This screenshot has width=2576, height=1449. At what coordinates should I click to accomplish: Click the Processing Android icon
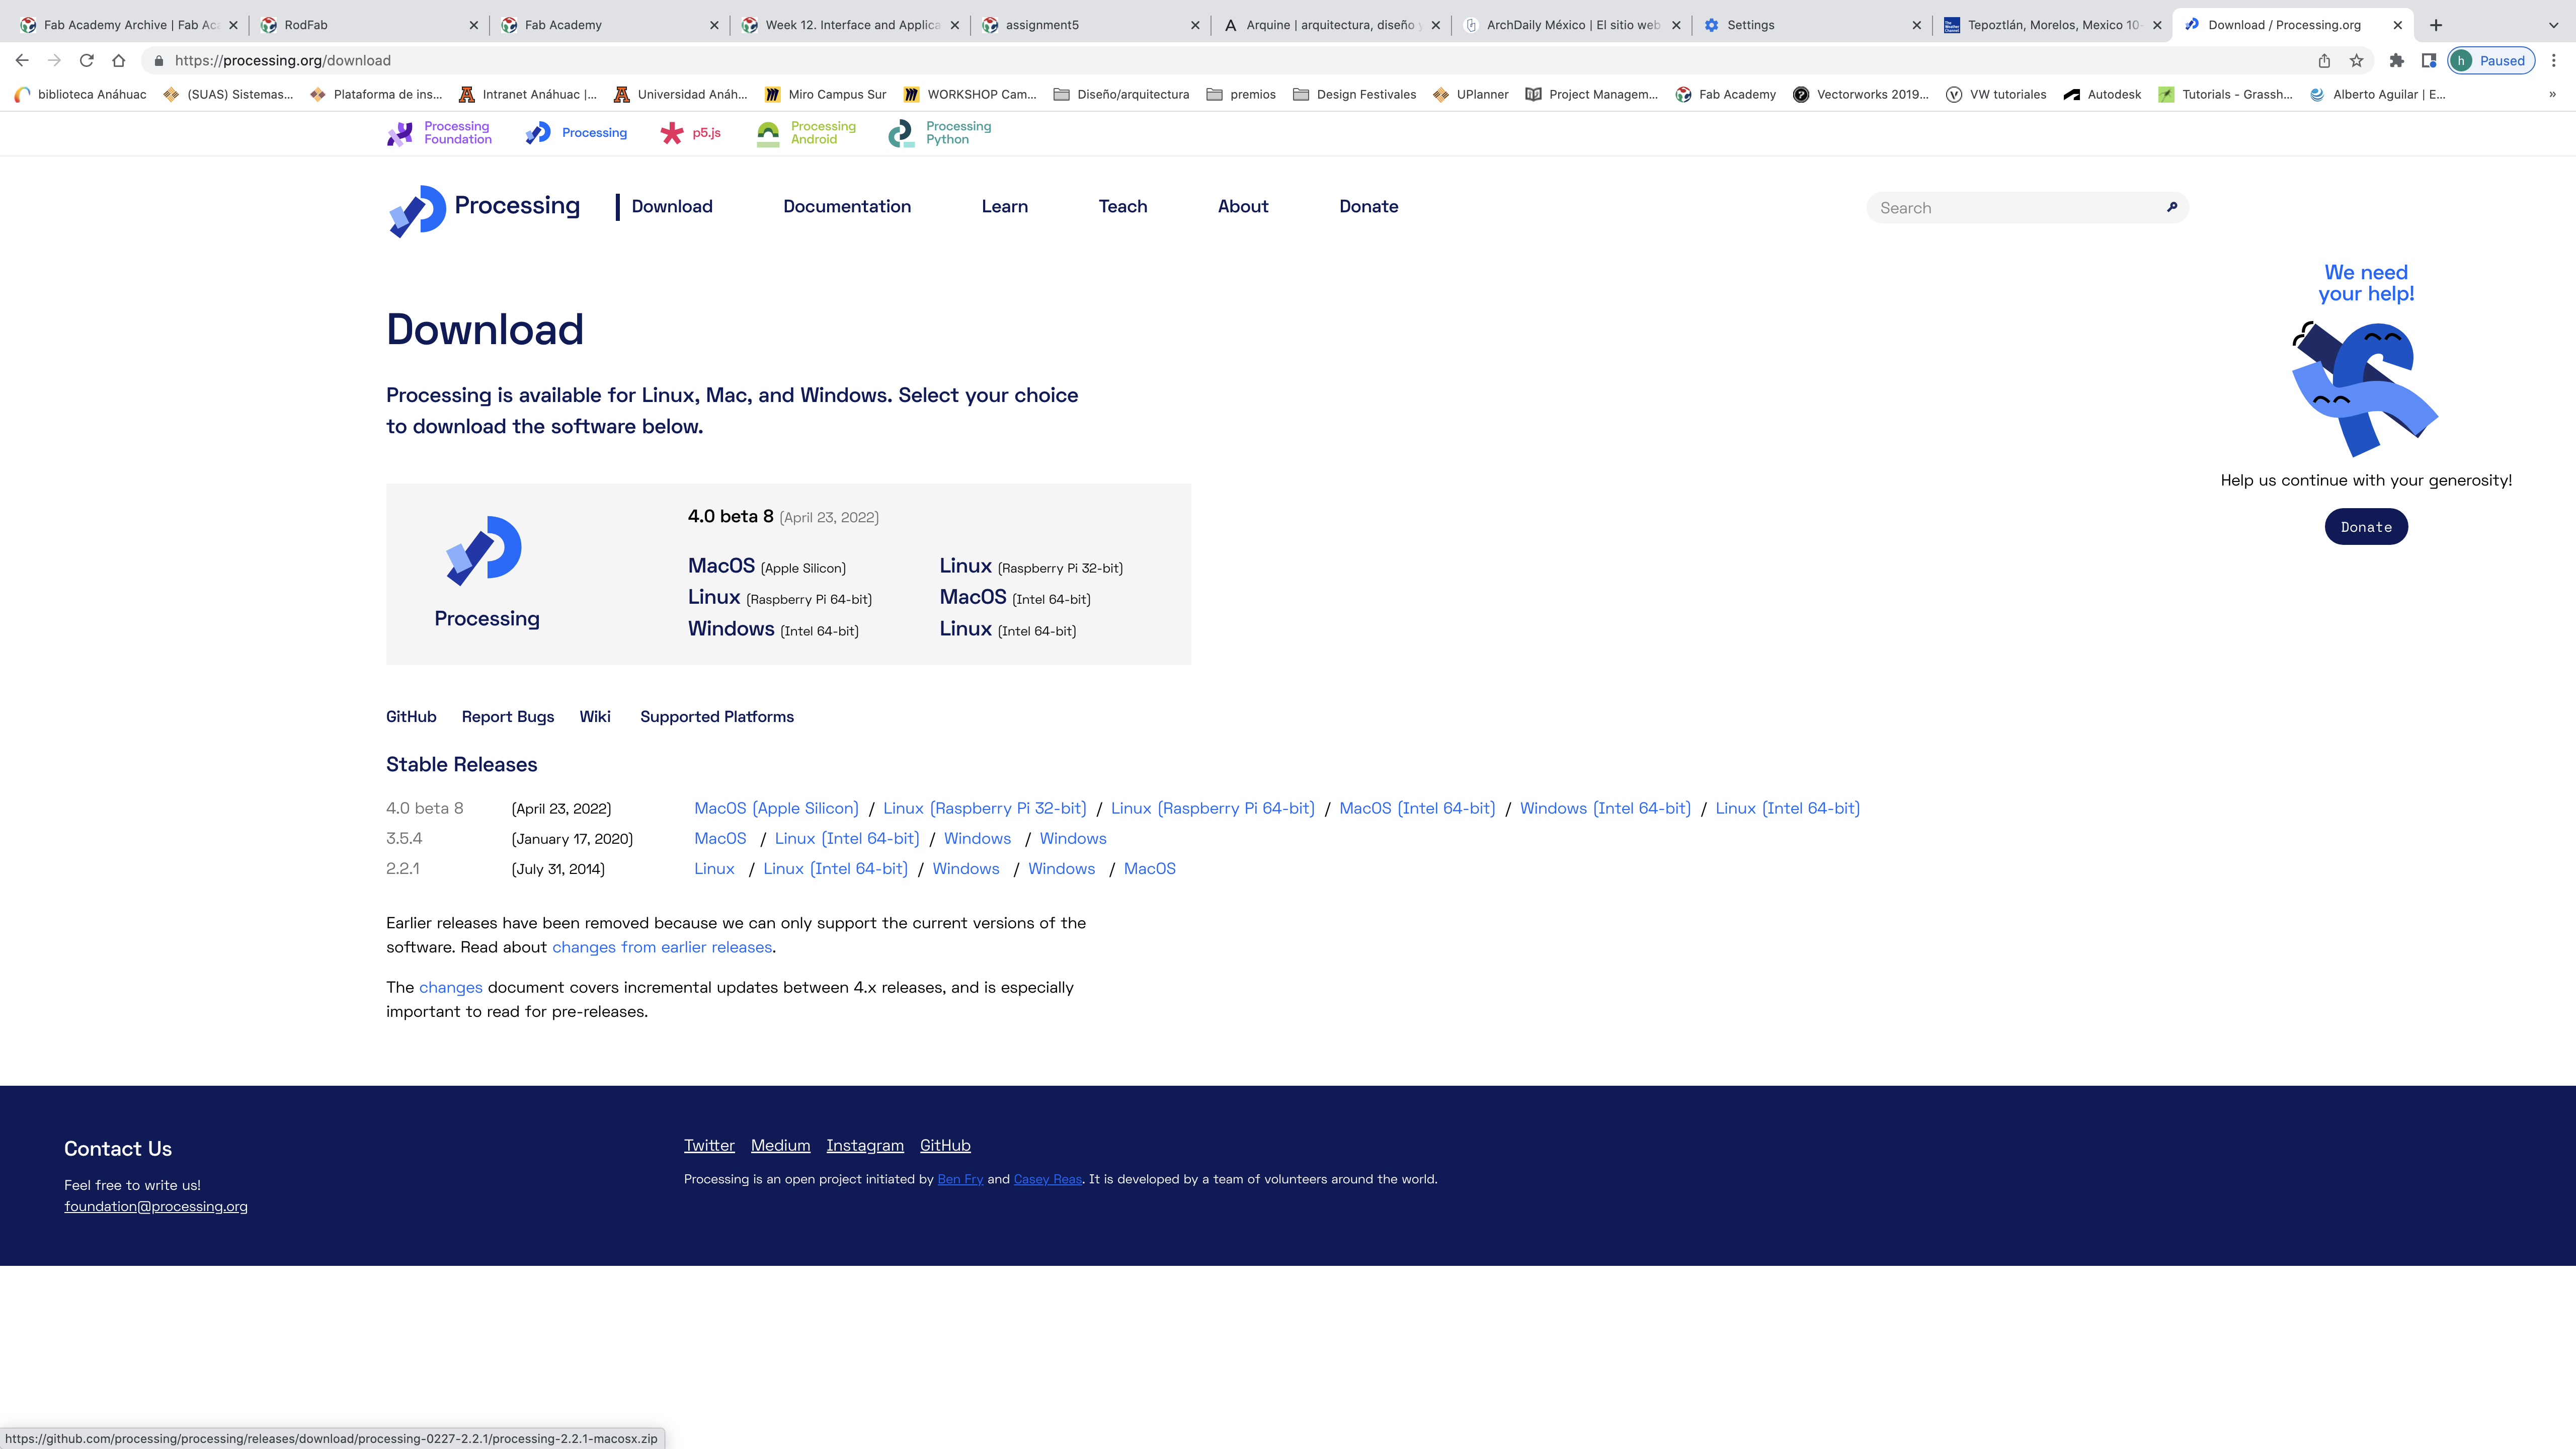[x=768, y=133]
